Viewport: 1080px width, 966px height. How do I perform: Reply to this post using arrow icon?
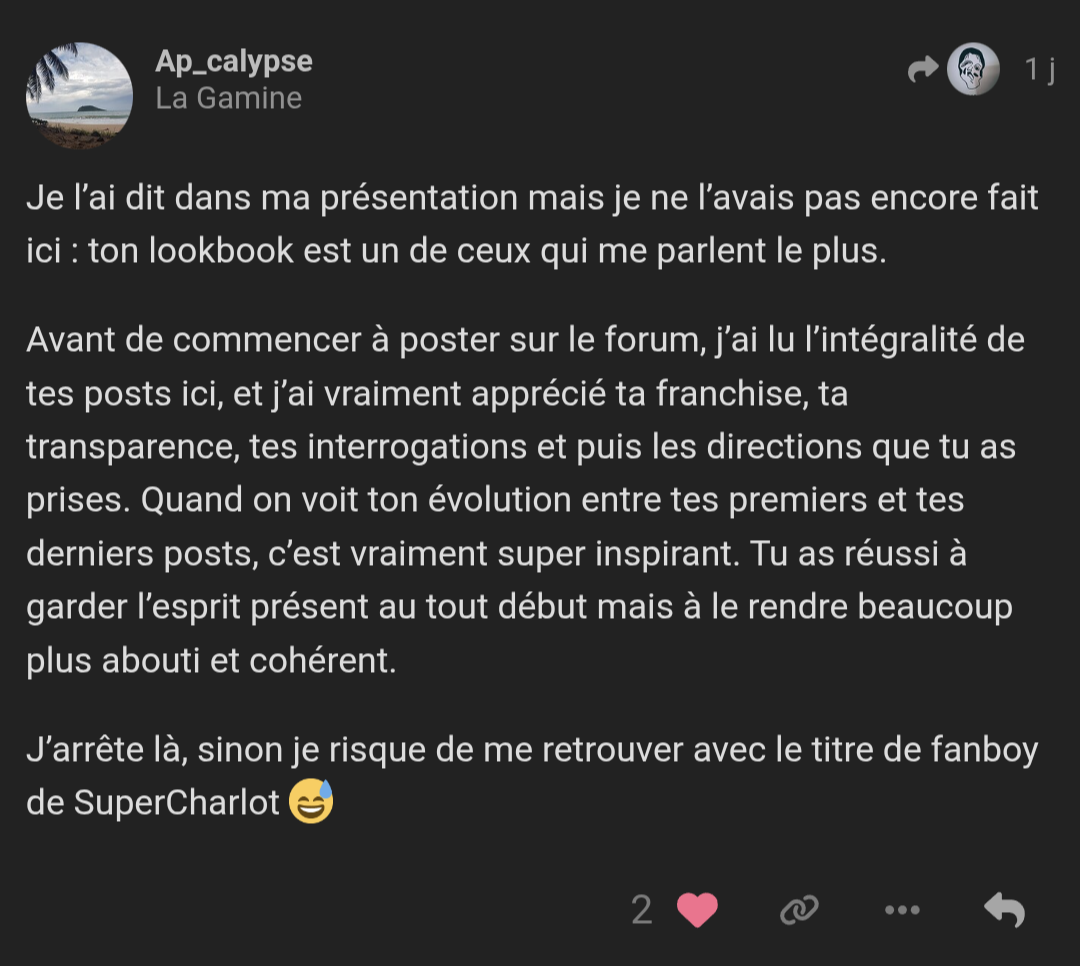(1004, 909)
